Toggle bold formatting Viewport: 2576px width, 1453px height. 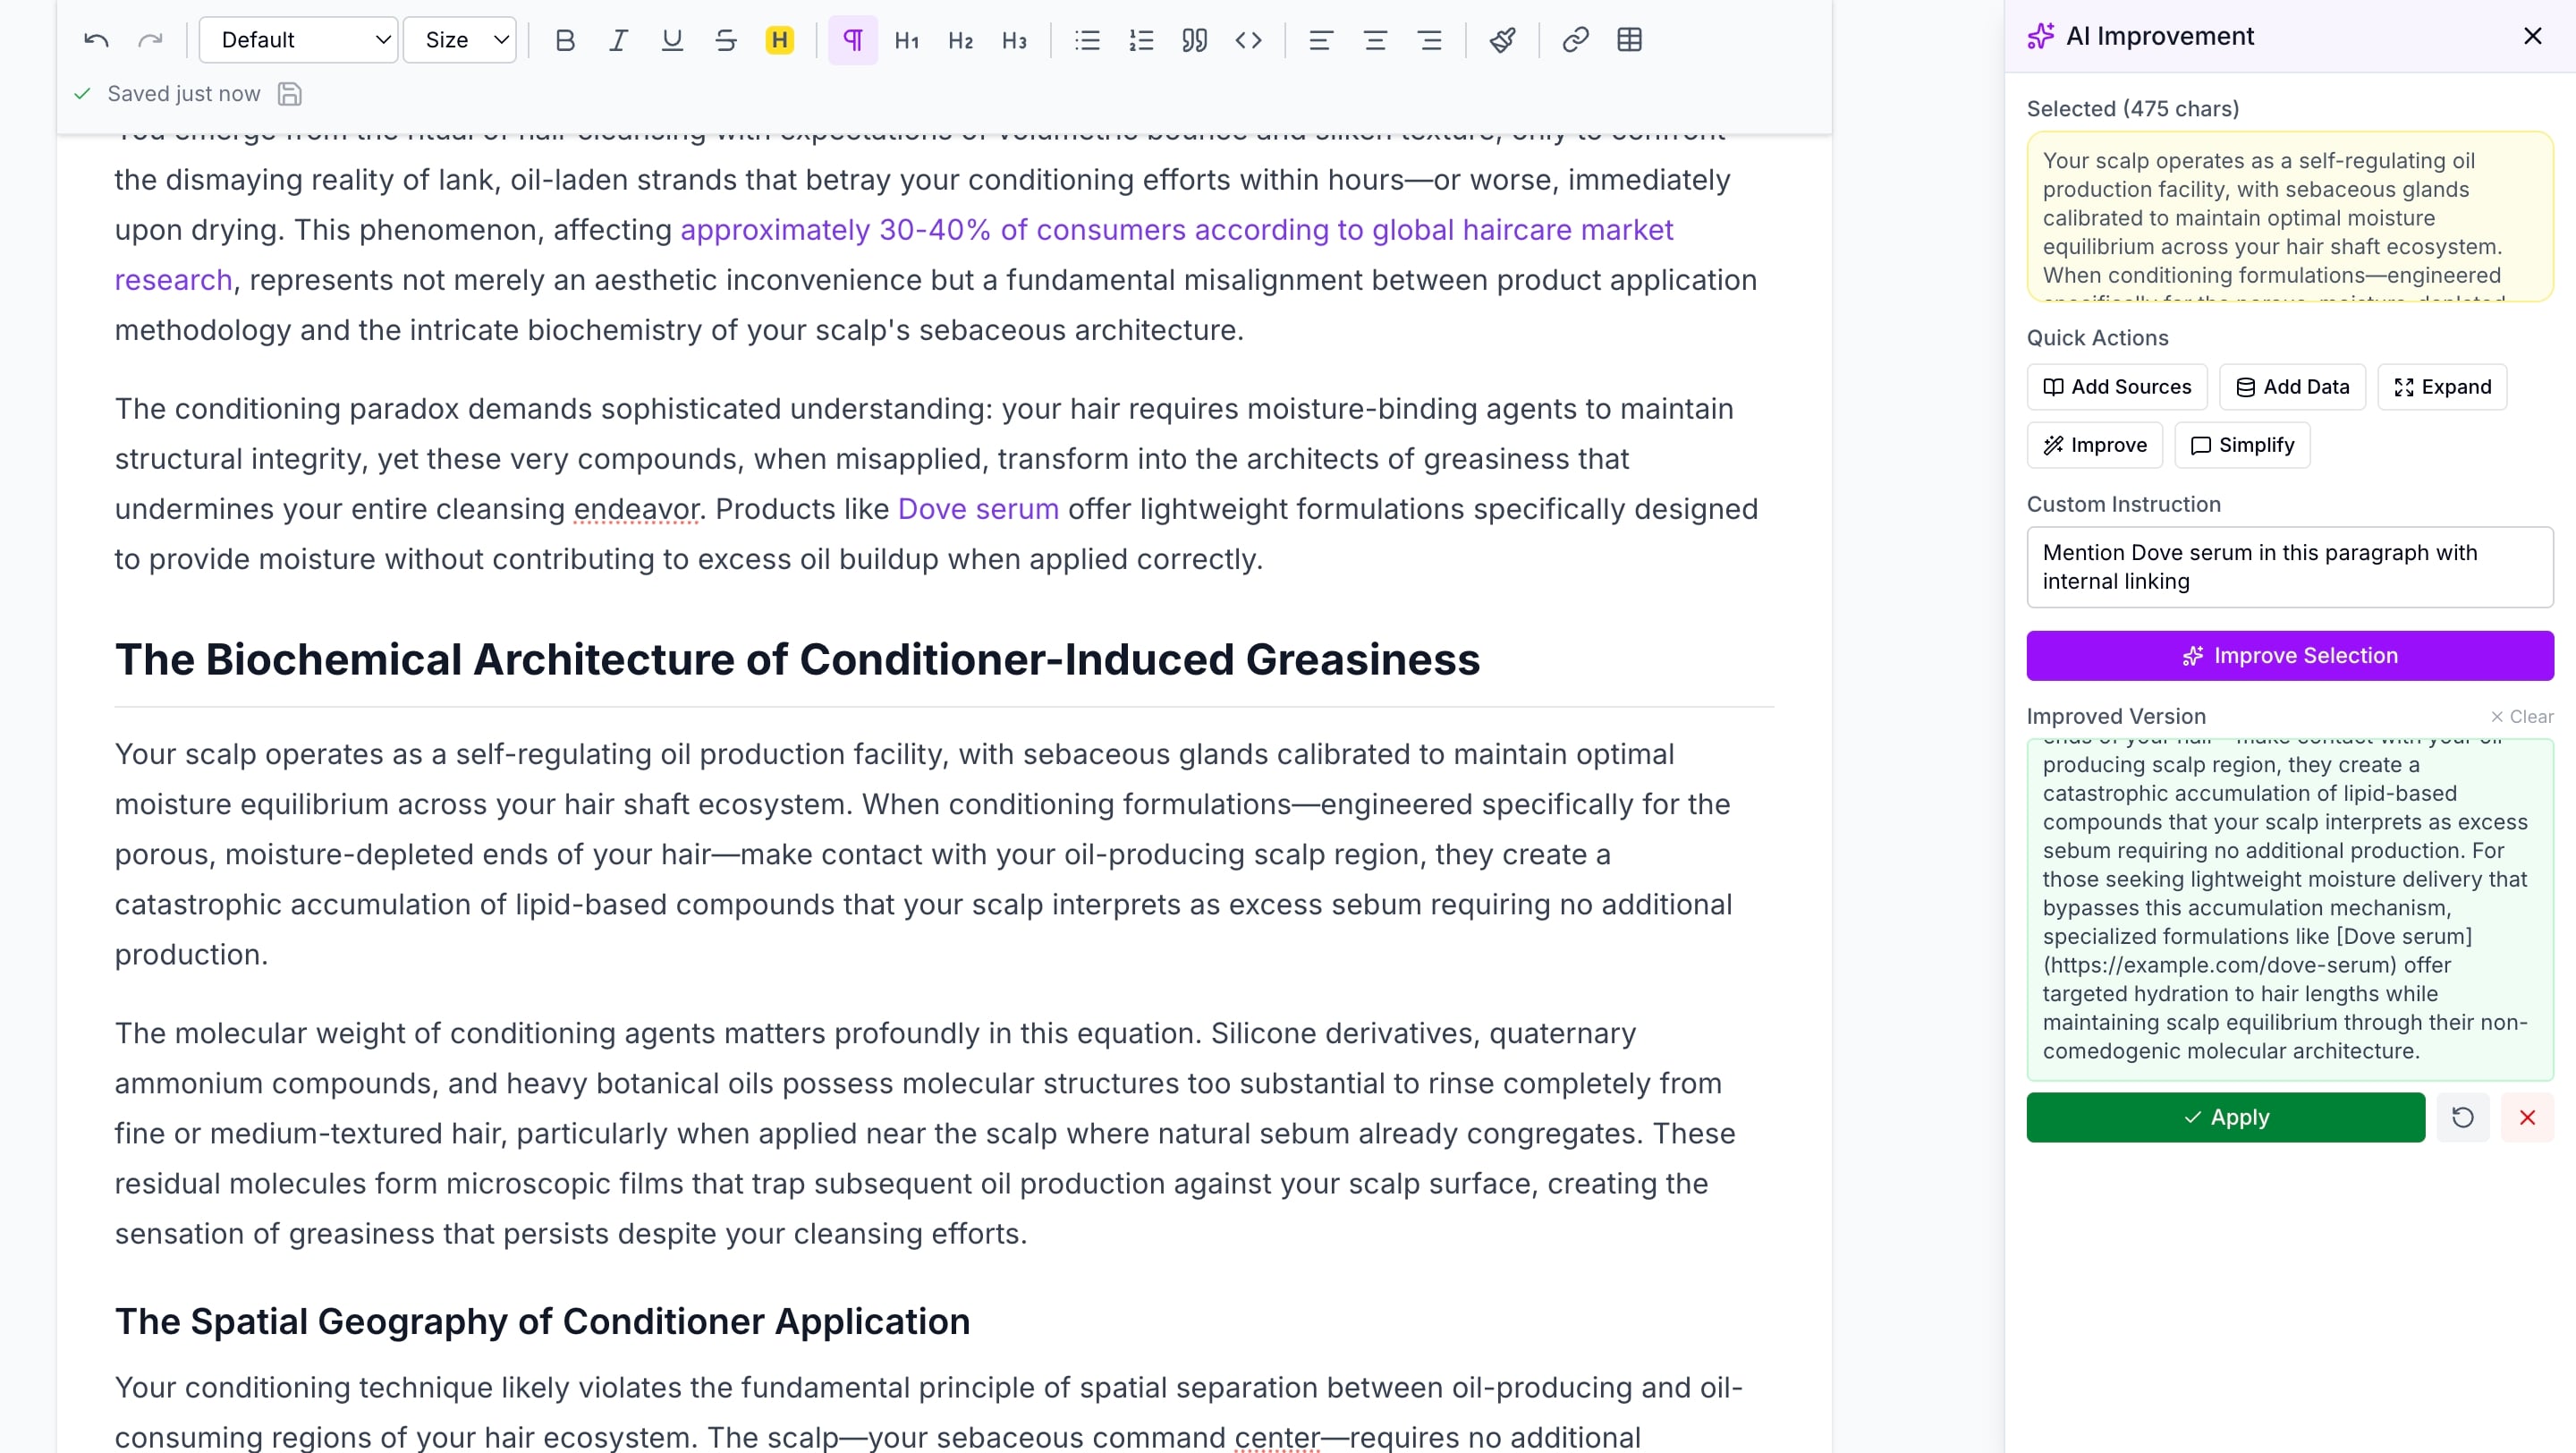(x=564, y=40)
